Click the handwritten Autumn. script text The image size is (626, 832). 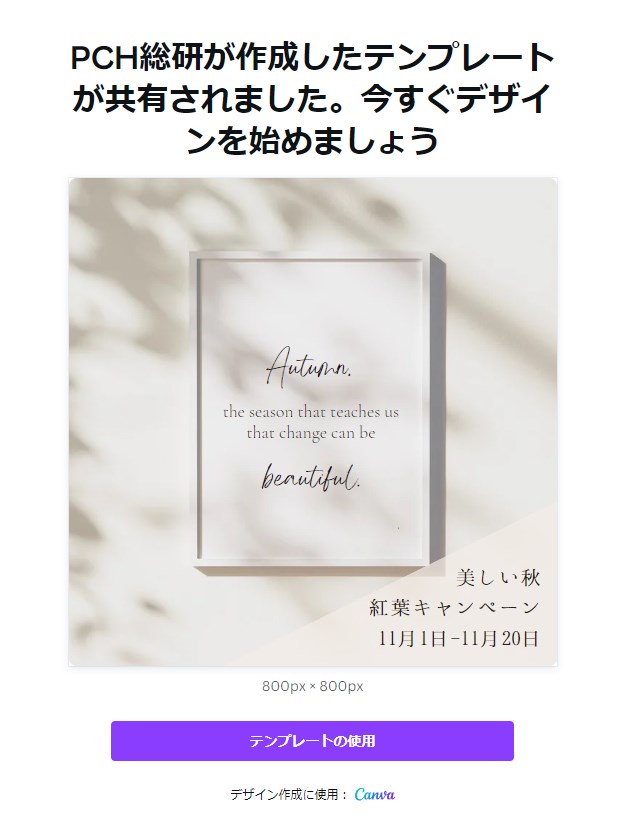309,365
